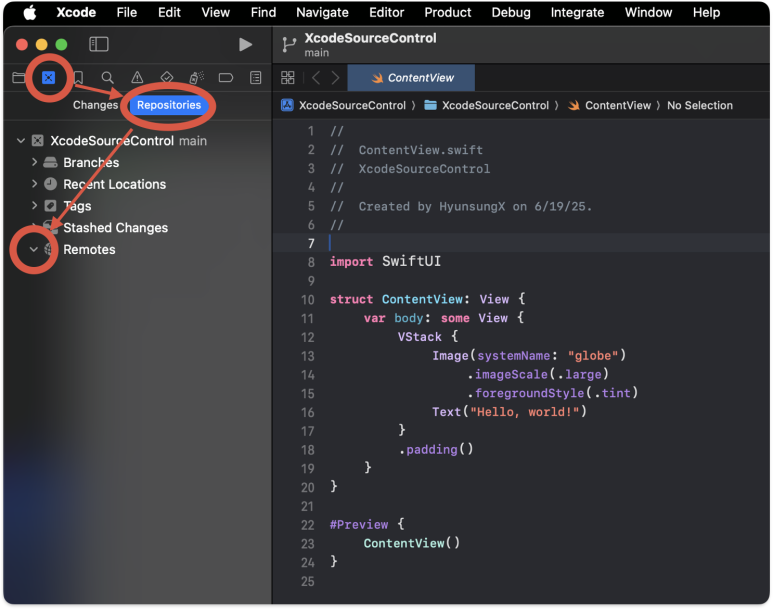The width and height of the screenshot is (773, 610).
Task: Place cursor on empty line 7
Action: 522,243
